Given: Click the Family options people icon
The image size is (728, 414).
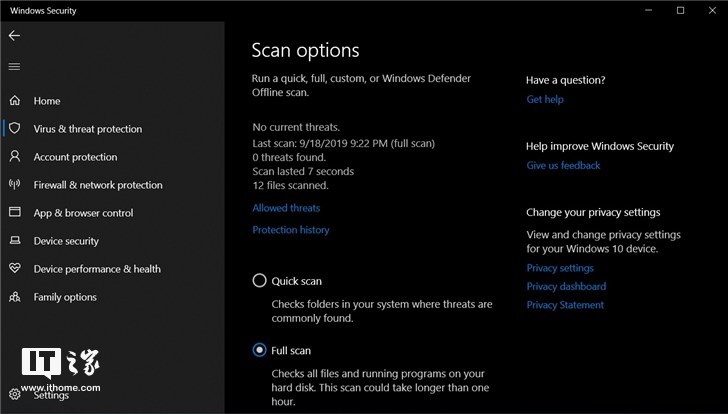Looking at the screenshot, I should click(15, 297).
